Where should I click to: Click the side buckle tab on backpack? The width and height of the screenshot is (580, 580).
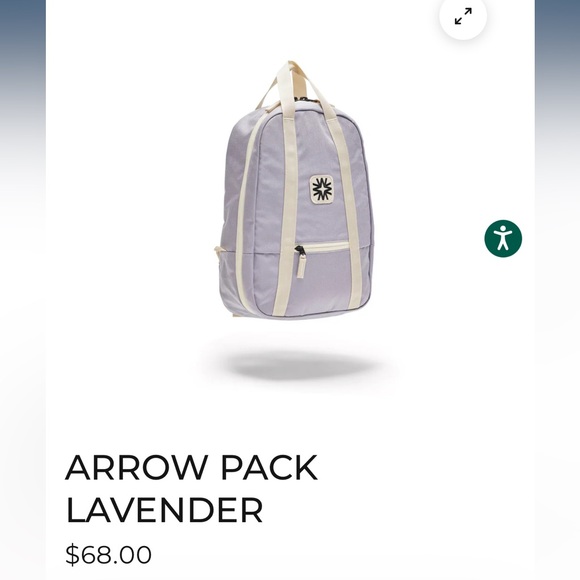(218, 249)
